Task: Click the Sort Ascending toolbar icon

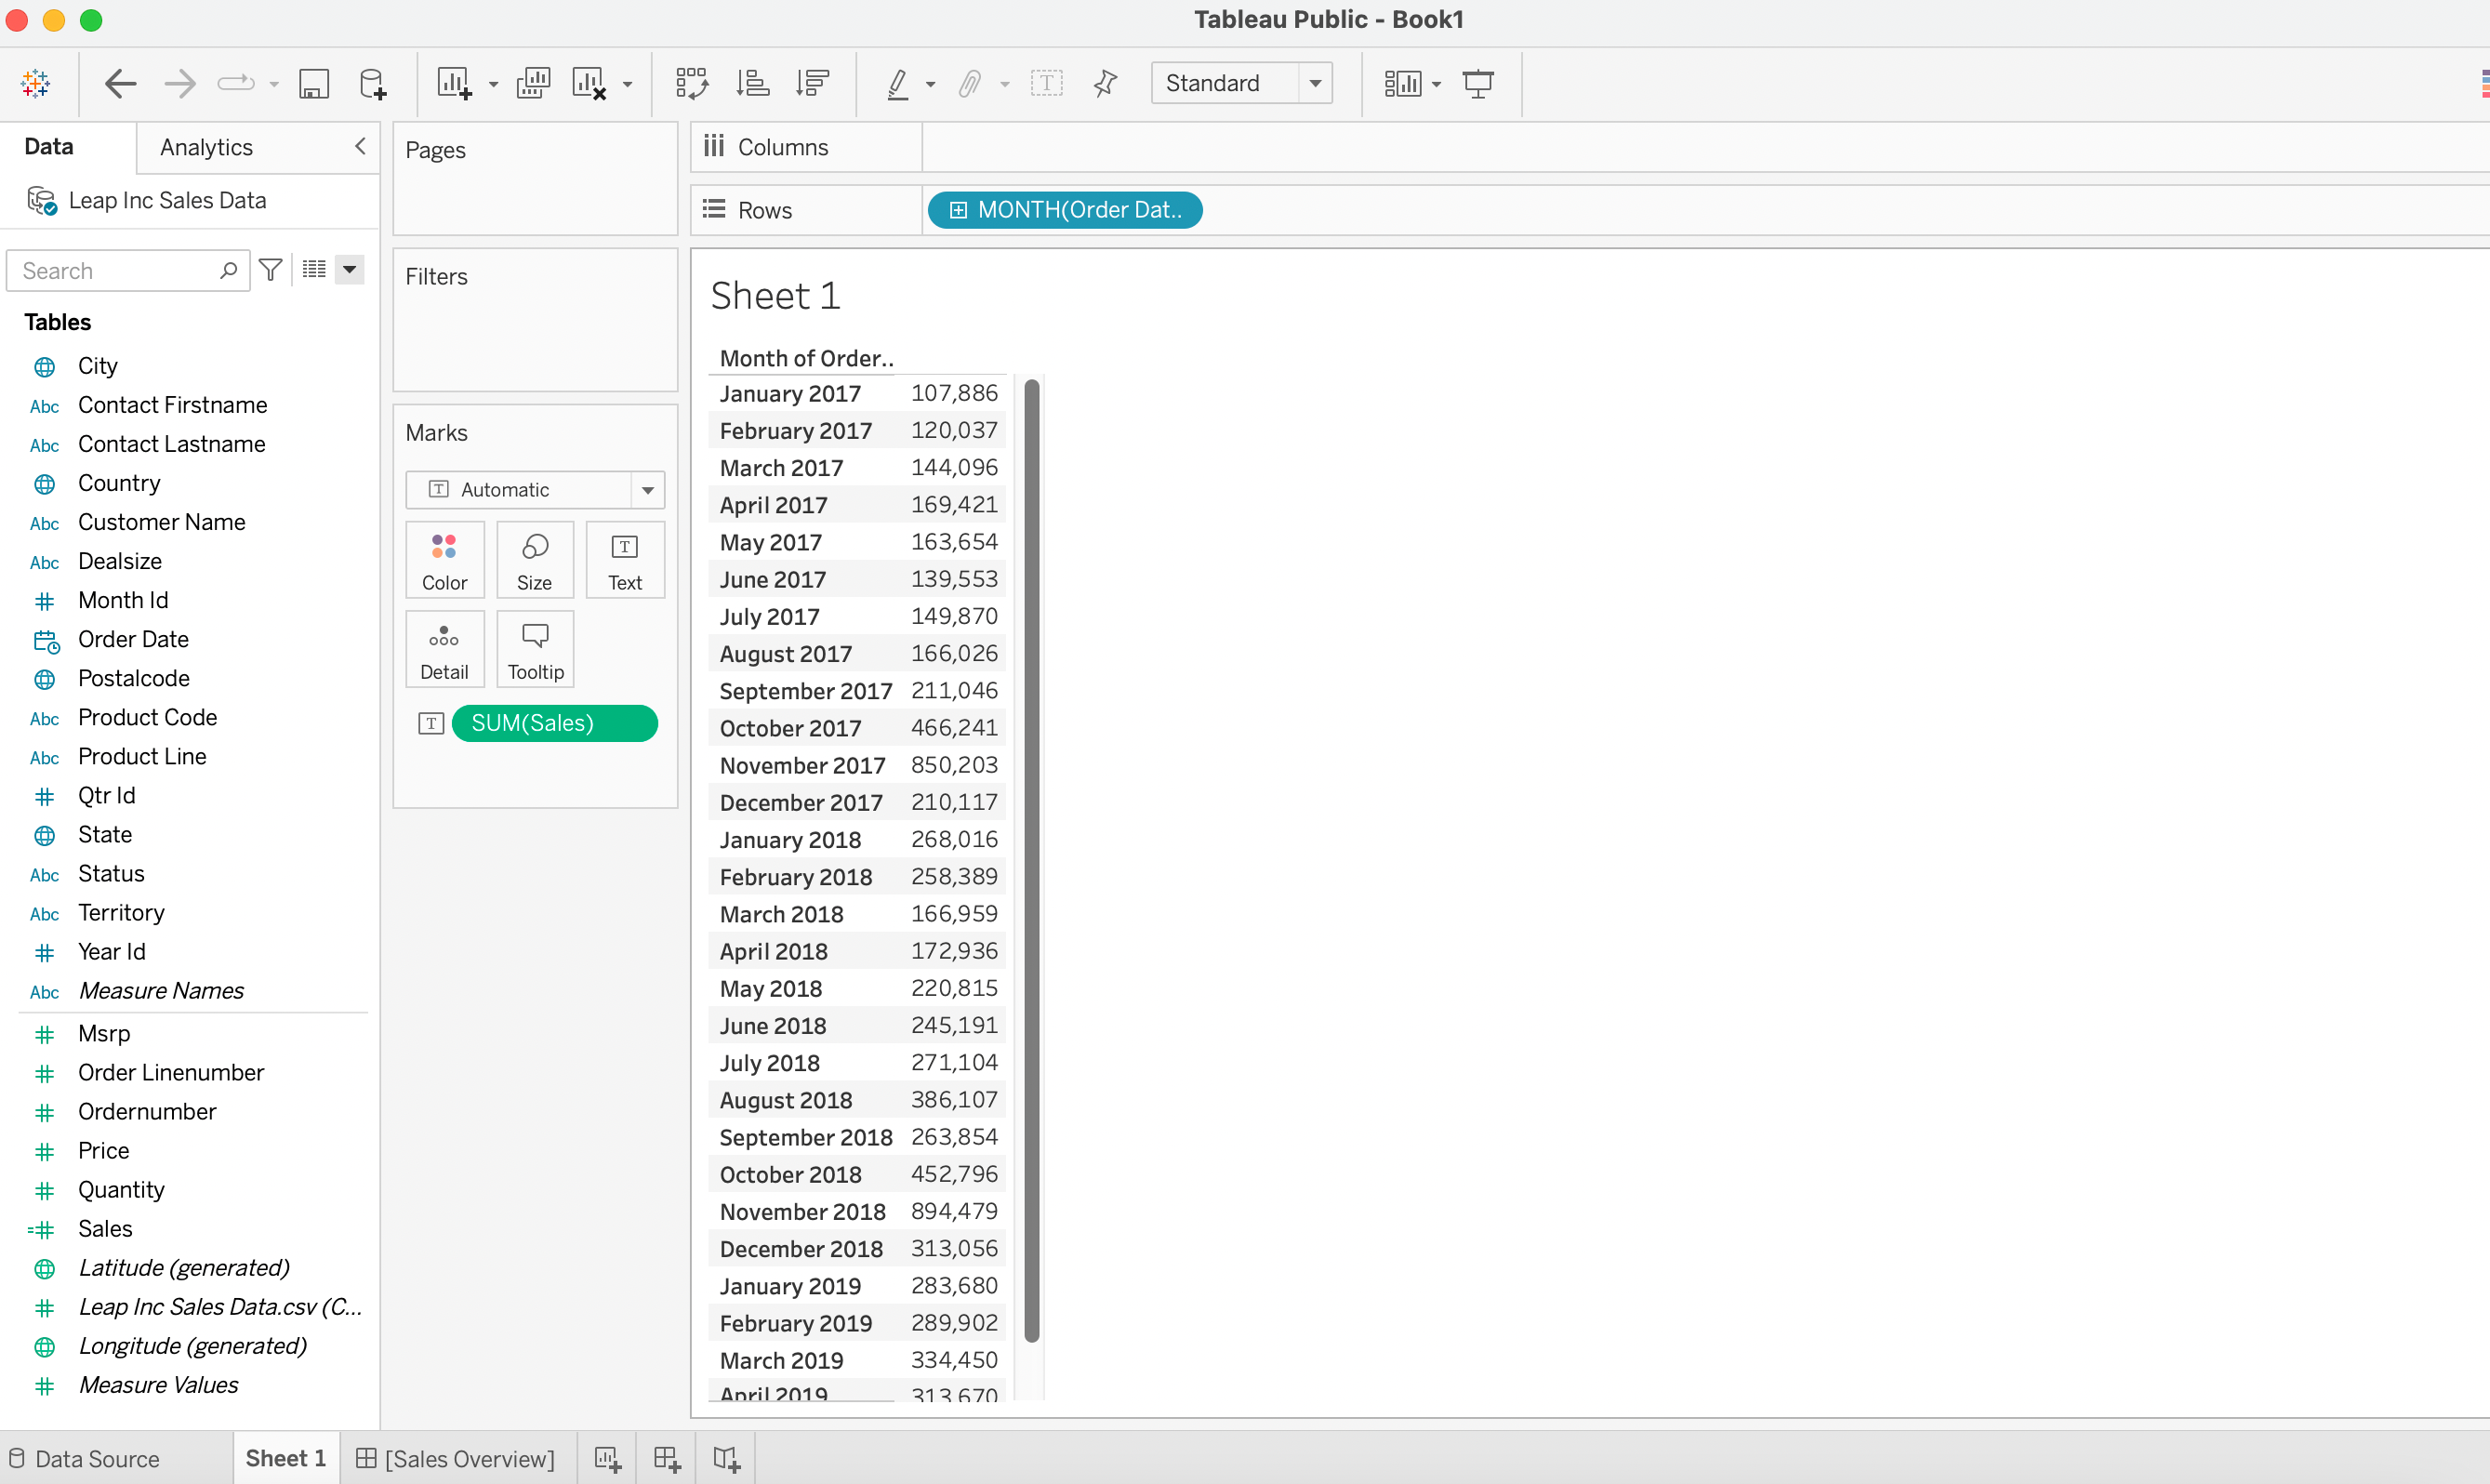Action: tap(752, 83)
